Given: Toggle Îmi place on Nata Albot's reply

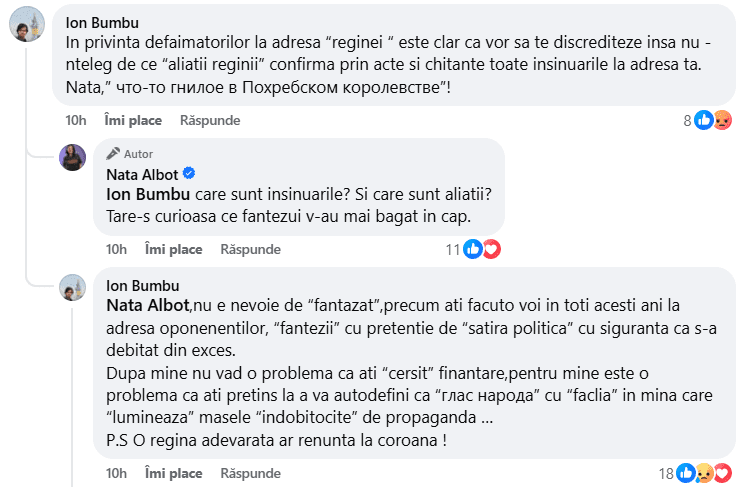Looking at the screenshot, I should pyautogui.click(x=173, y=249).
